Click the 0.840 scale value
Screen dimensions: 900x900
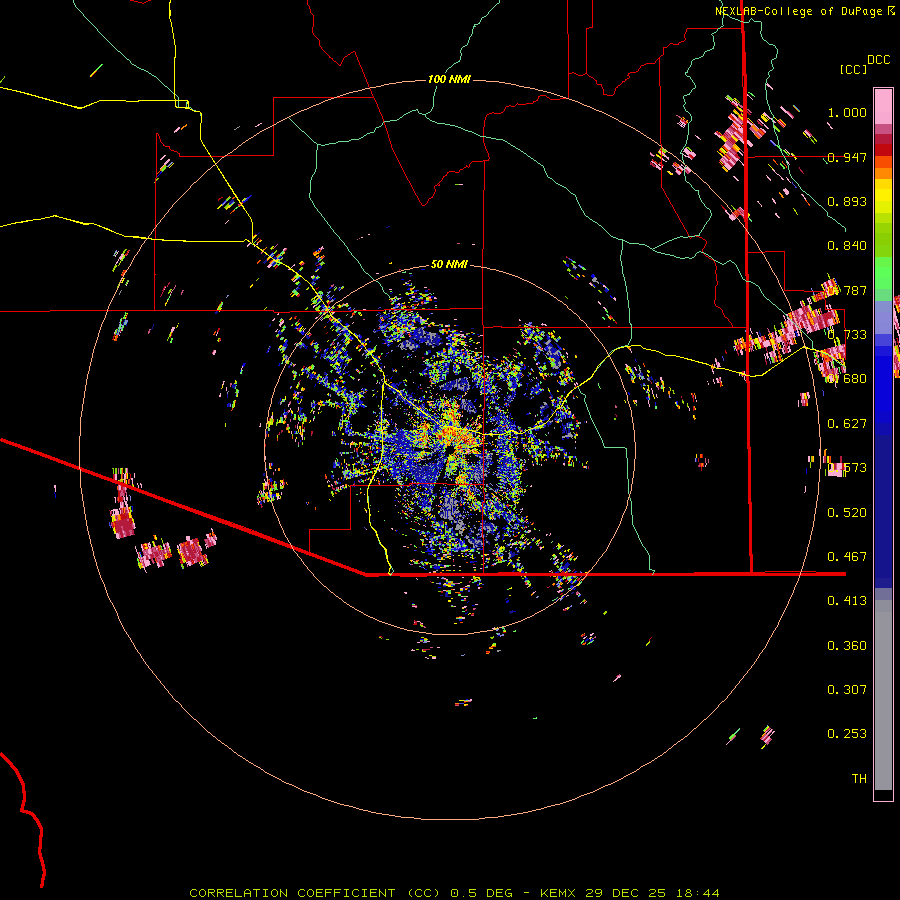847,246
